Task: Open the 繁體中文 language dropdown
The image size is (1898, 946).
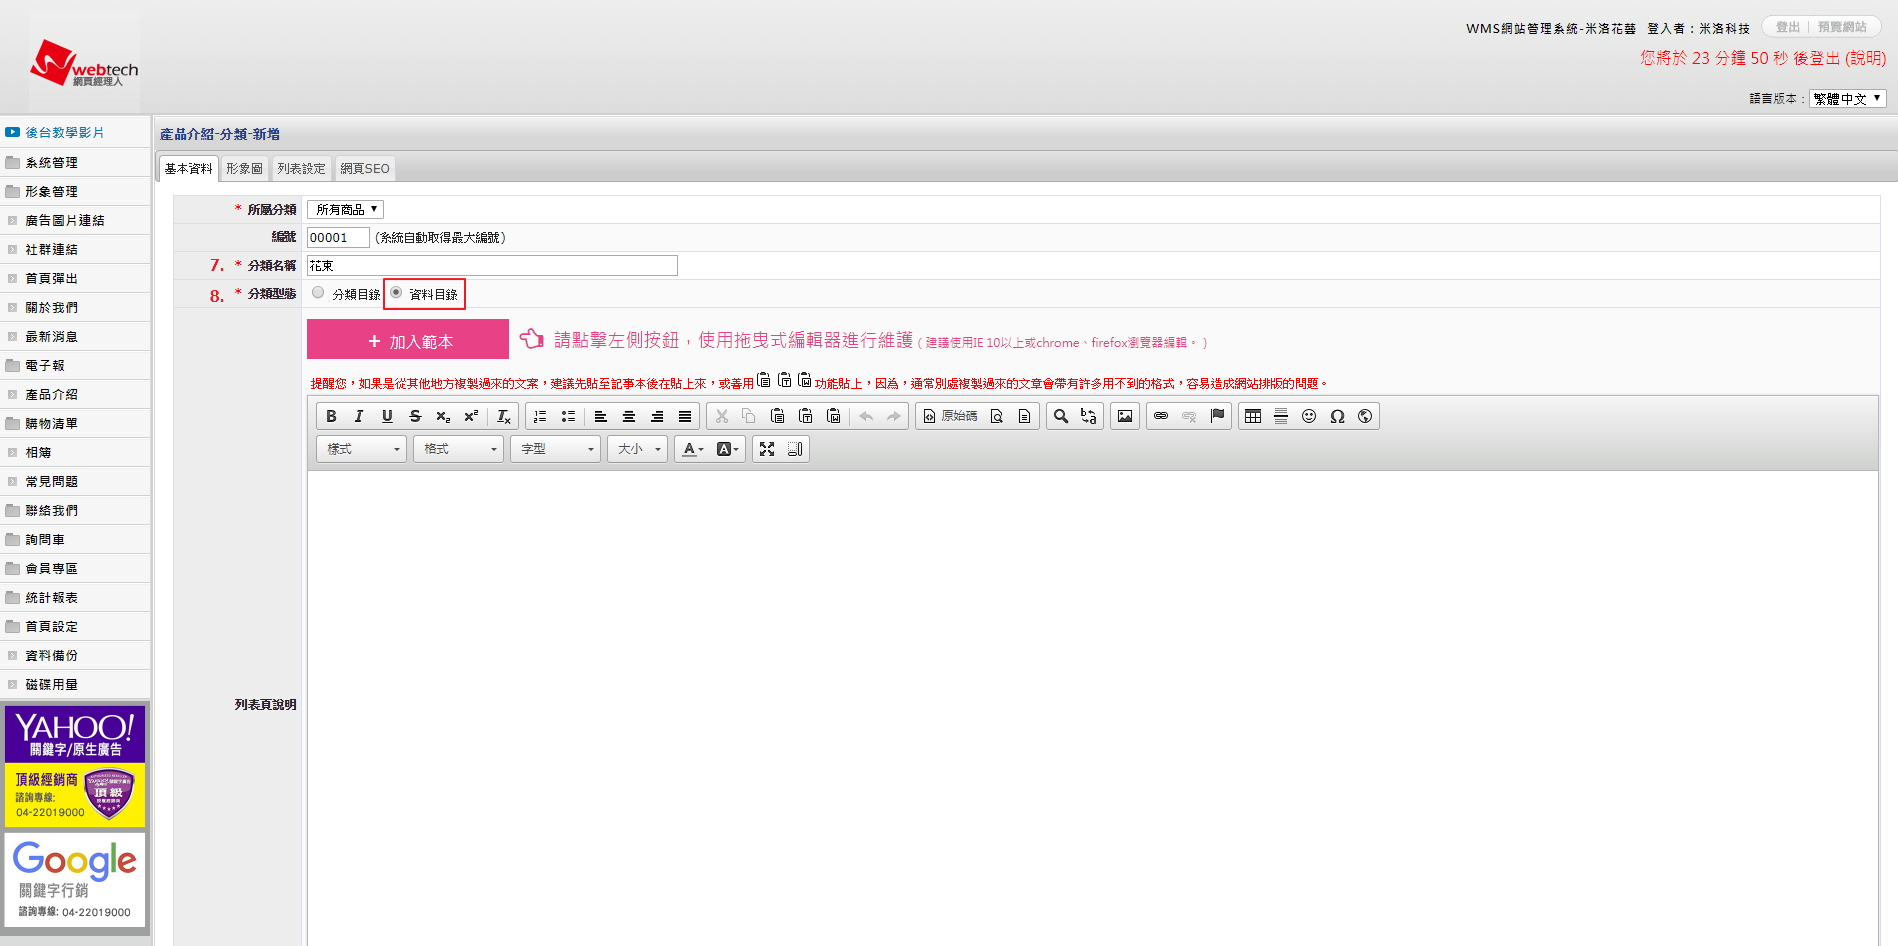Action: [x=1847, y=98]
